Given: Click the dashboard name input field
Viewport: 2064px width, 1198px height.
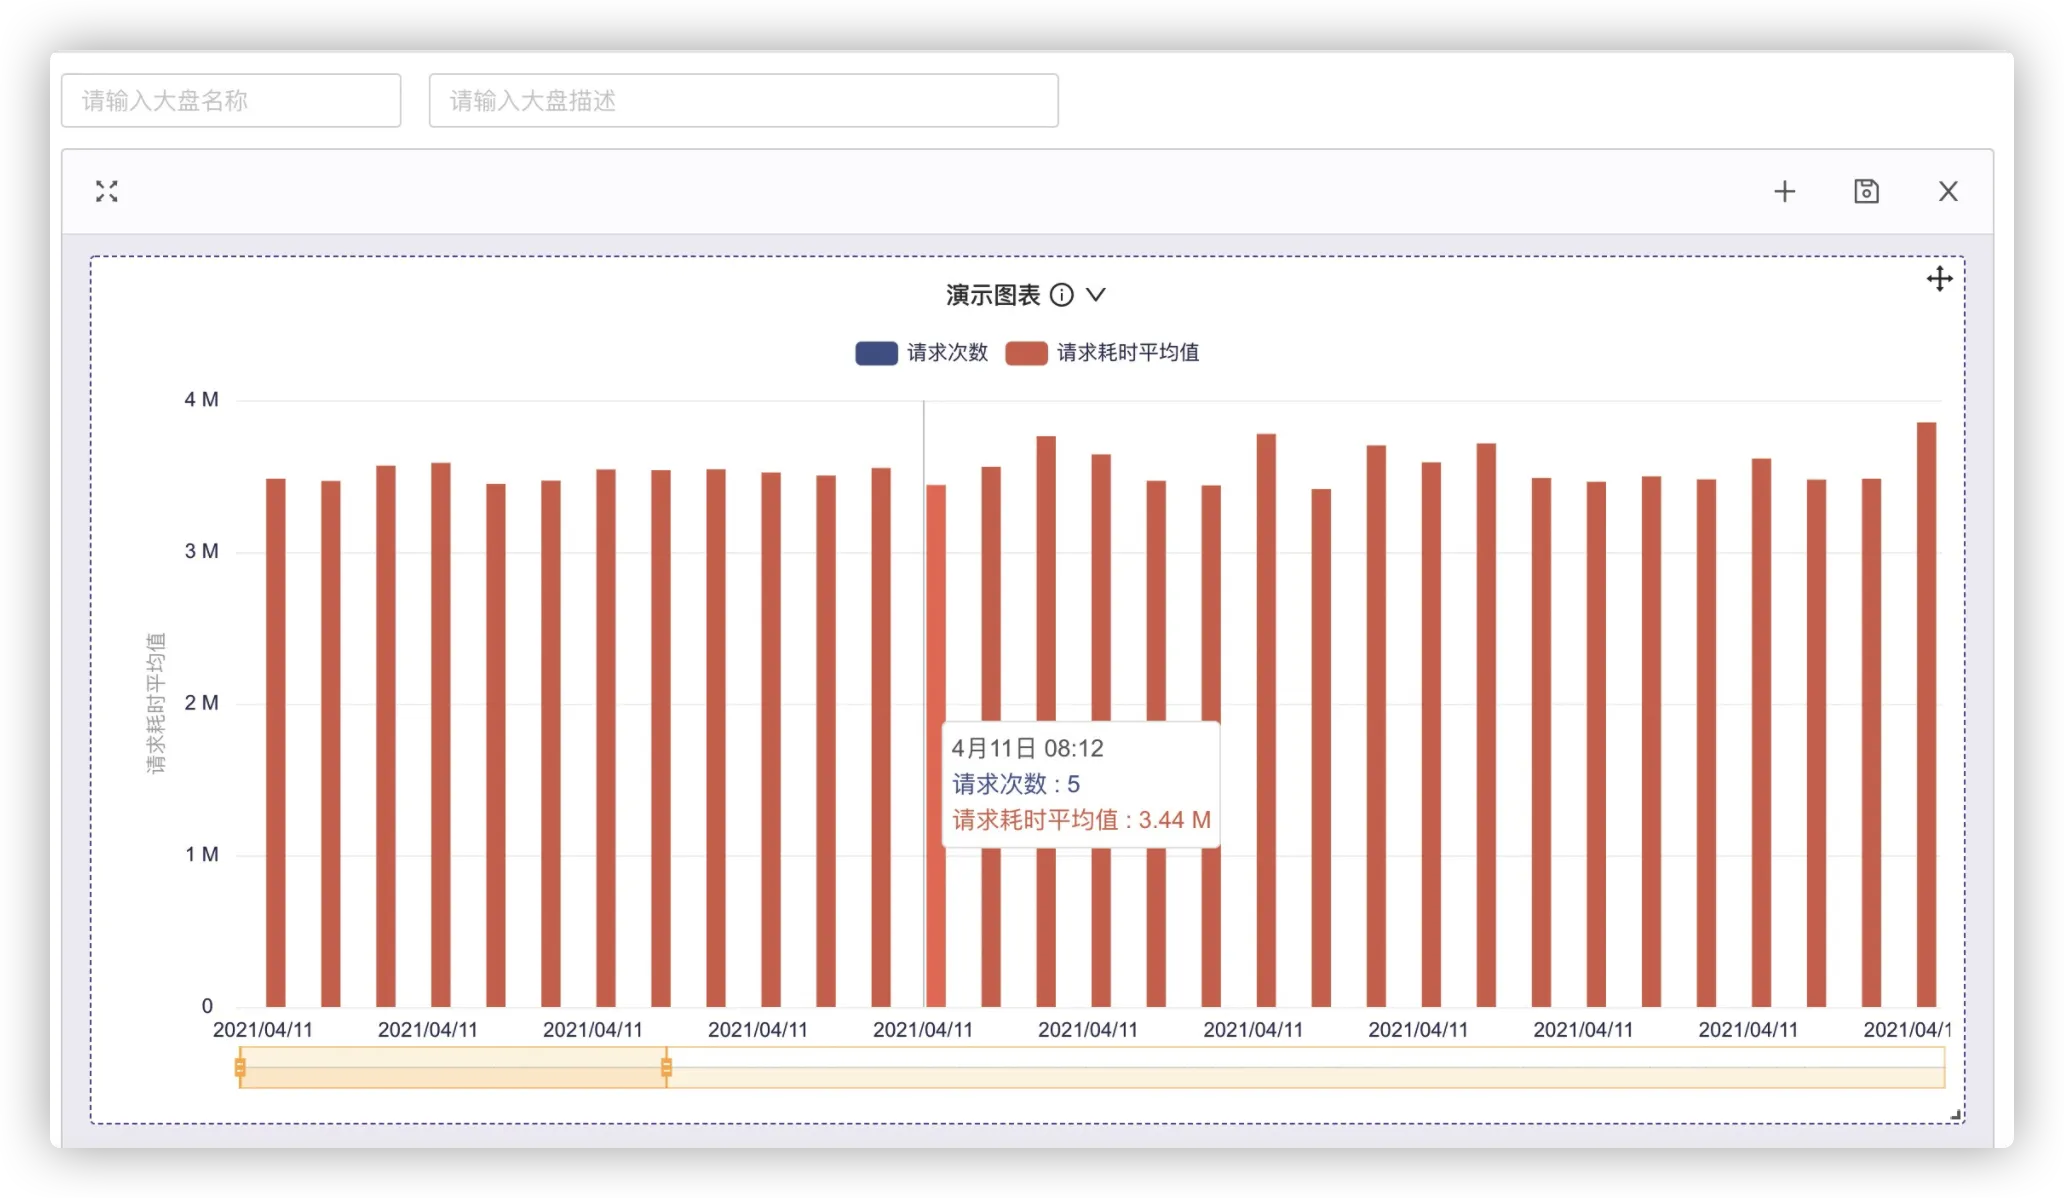Looking at the screenshot, I should [231, 100].
